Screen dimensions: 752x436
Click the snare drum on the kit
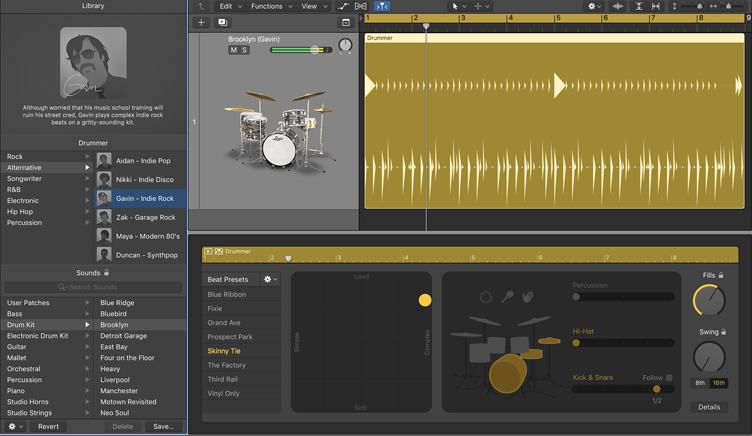pyautogui.click(x=532, y=355)
